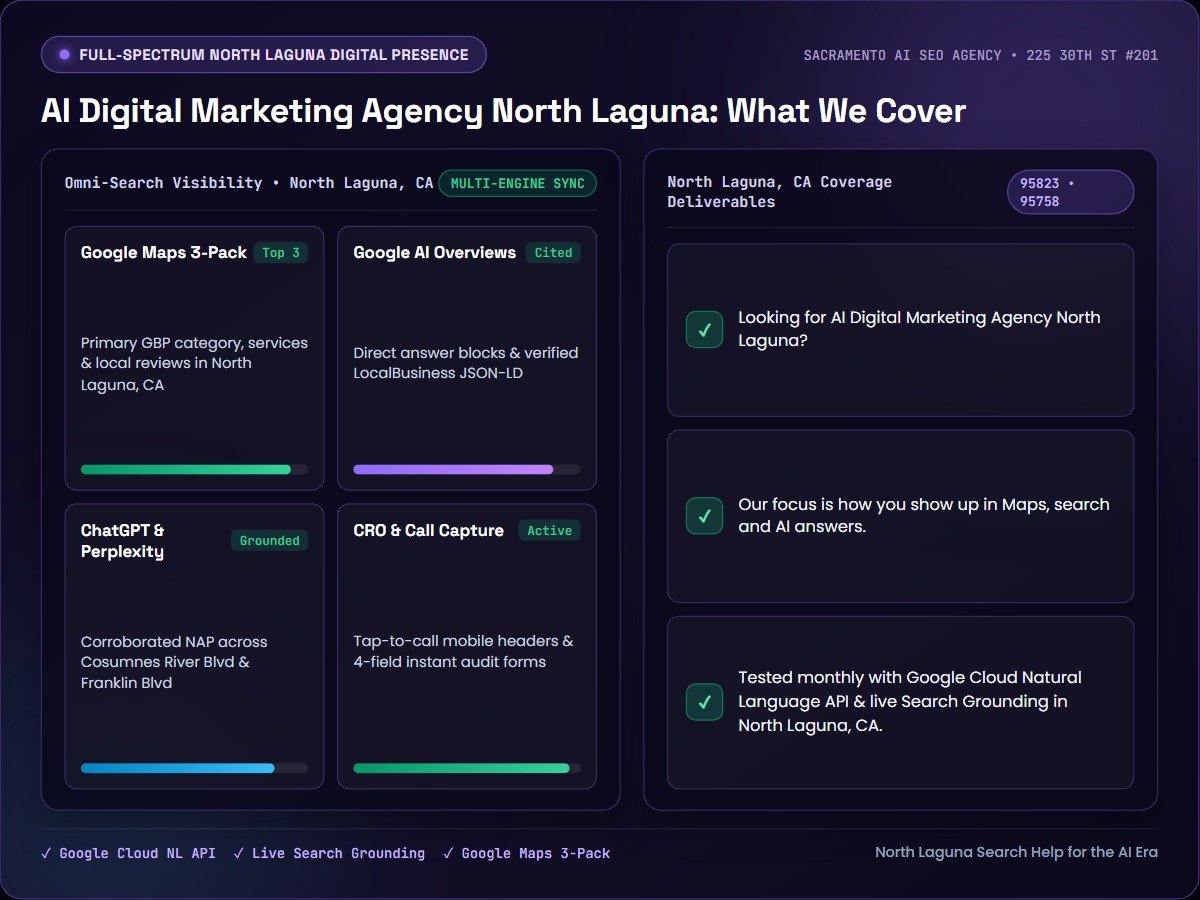Click the Direct answer blocks description text

(466, 363)
